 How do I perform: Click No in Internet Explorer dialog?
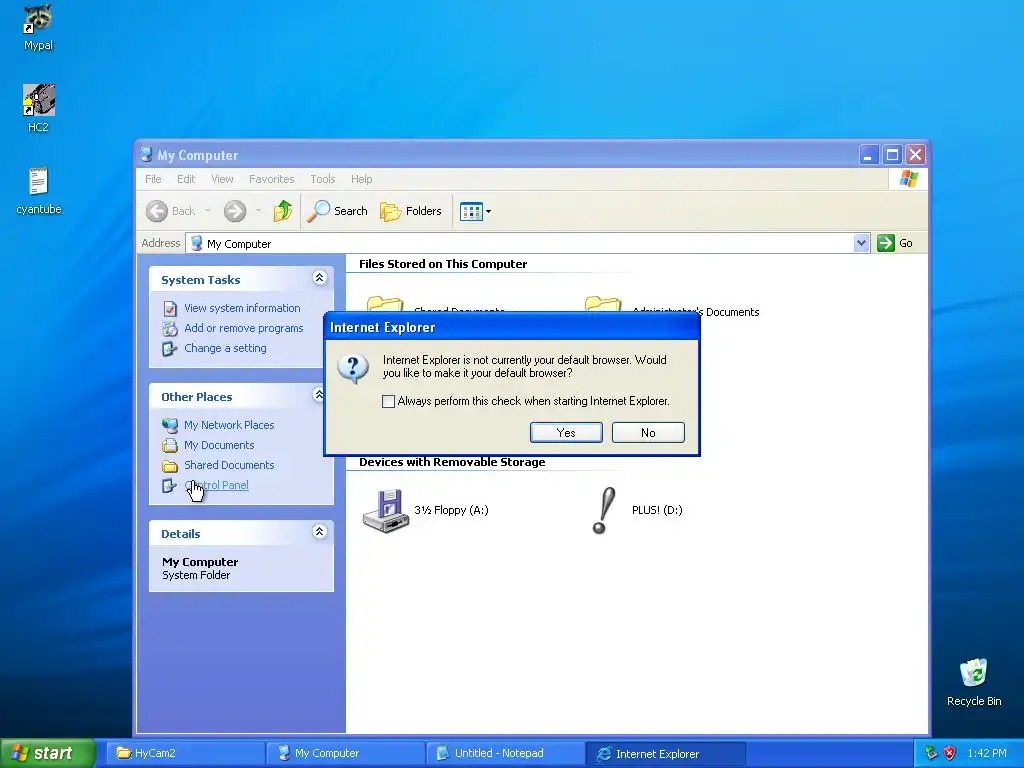click(648, 432)
